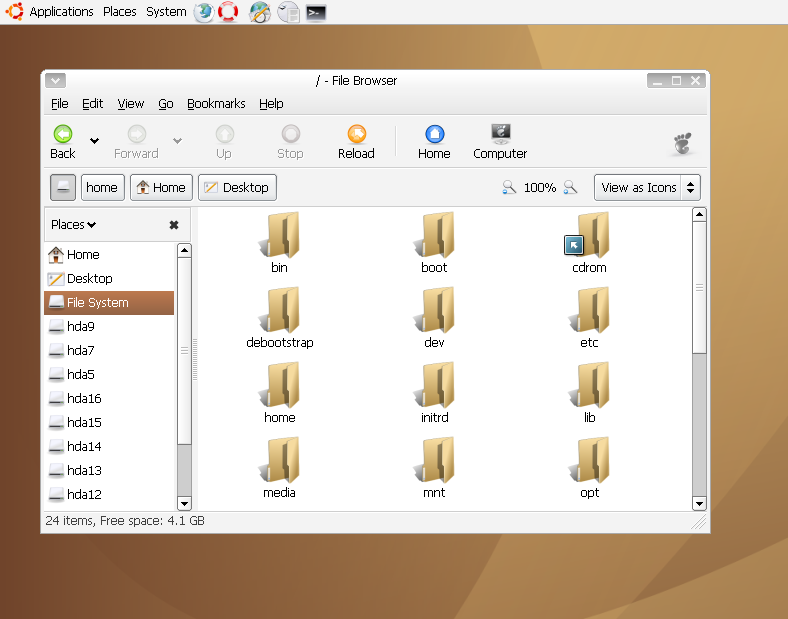Open the Forward history dropdown arrow
This screenshot has width=788, height=619.
[x=177, y=141]
